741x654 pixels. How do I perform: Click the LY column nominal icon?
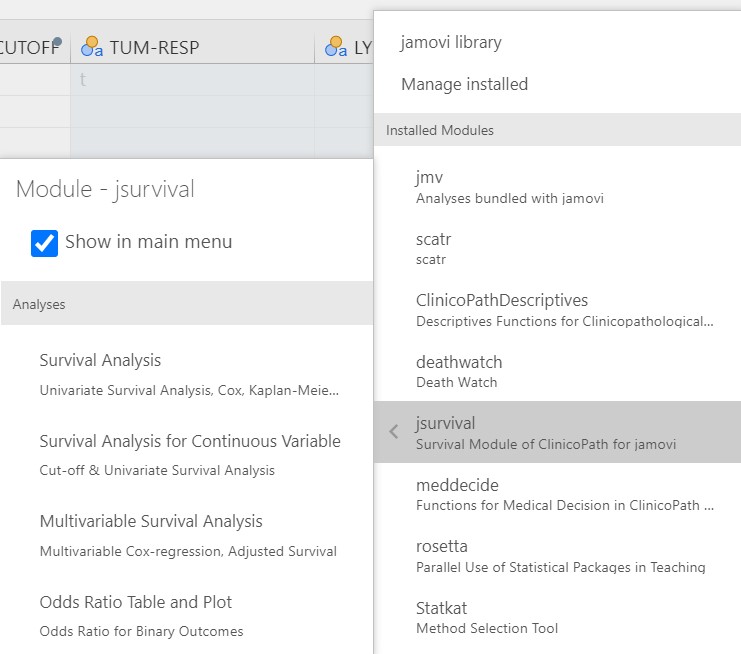point(336,47)
